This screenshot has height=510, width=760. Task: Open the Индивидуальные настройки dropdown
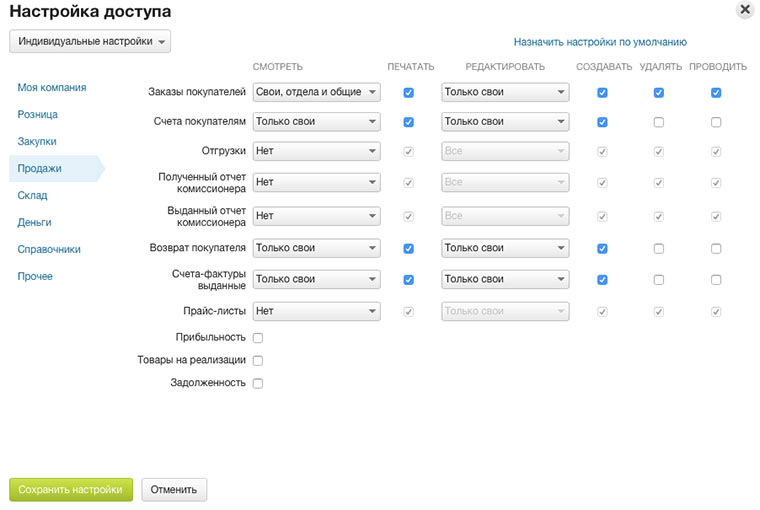pos(90,42)
